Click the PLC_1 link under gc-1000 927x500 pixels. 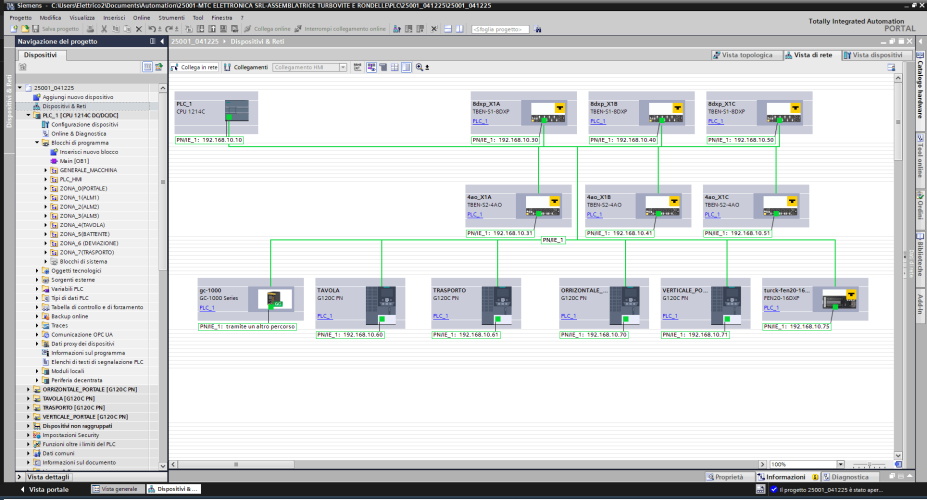[x=207, y=308]
